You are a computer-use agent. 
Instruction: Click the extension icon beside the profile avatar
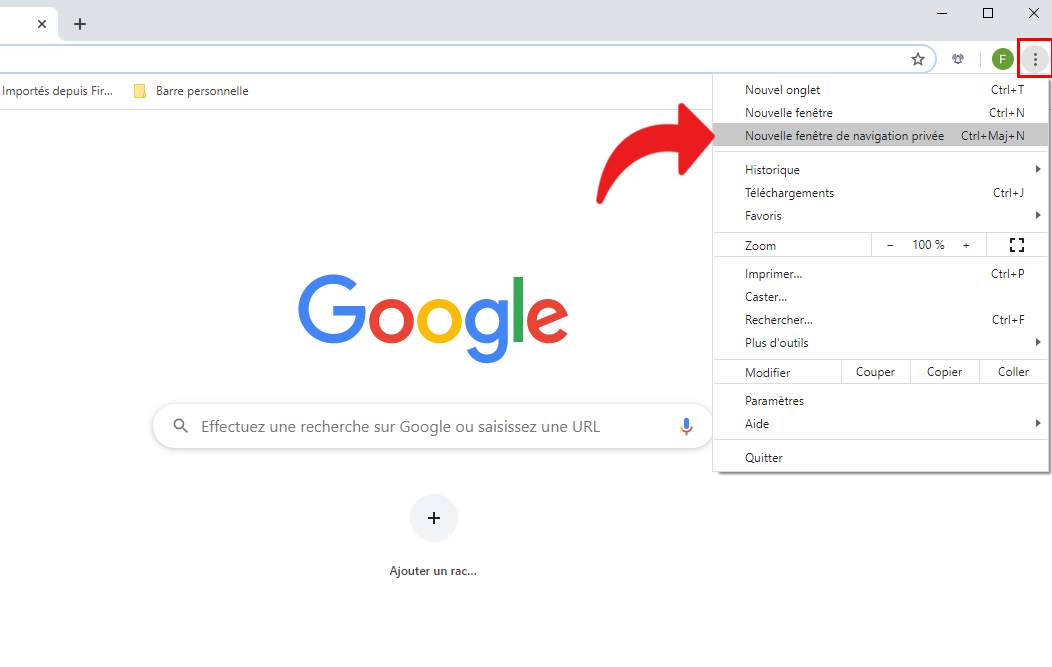click(x=958, y=60)
